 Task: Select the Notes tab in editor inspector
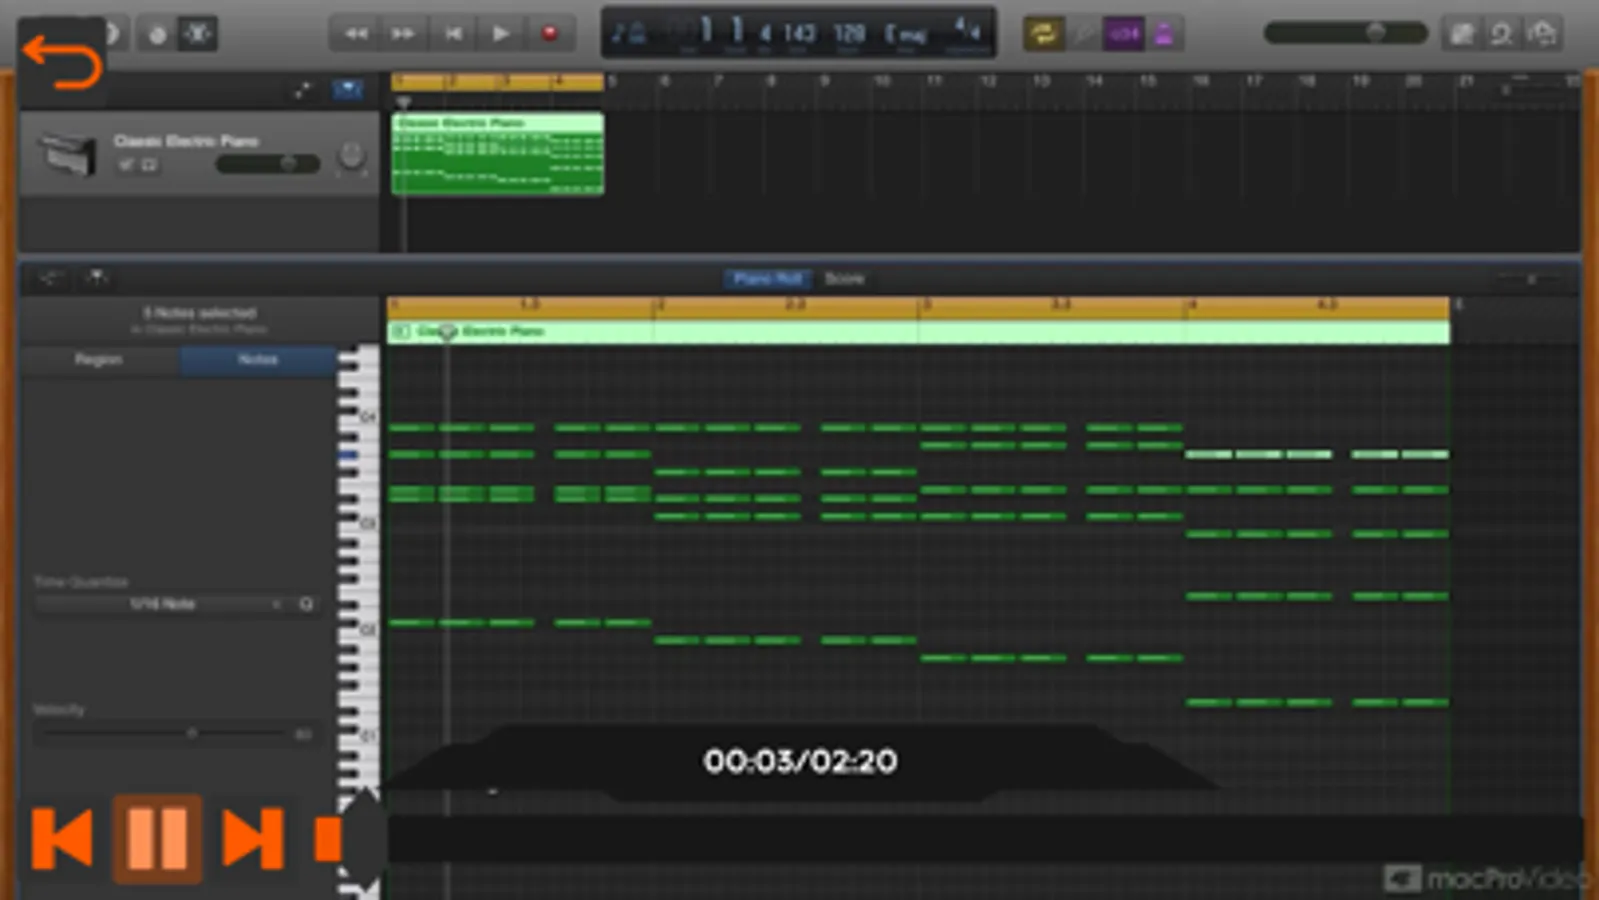click(x=258, y=360)
